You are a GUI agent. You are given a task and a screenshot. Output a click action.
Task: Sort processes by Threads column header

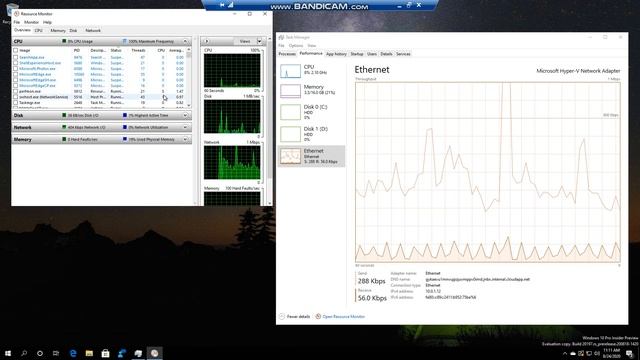pyautogui.click(x=138, y=51)
